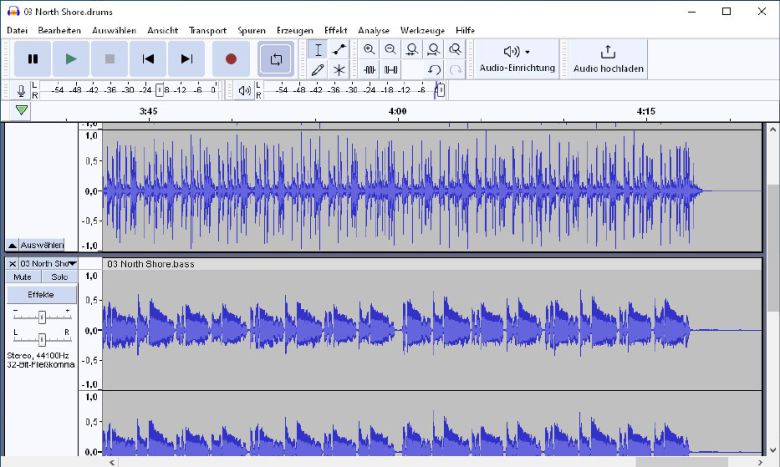Click the Zoom In magnifier
780x467 pixels.
coord(369,49)
